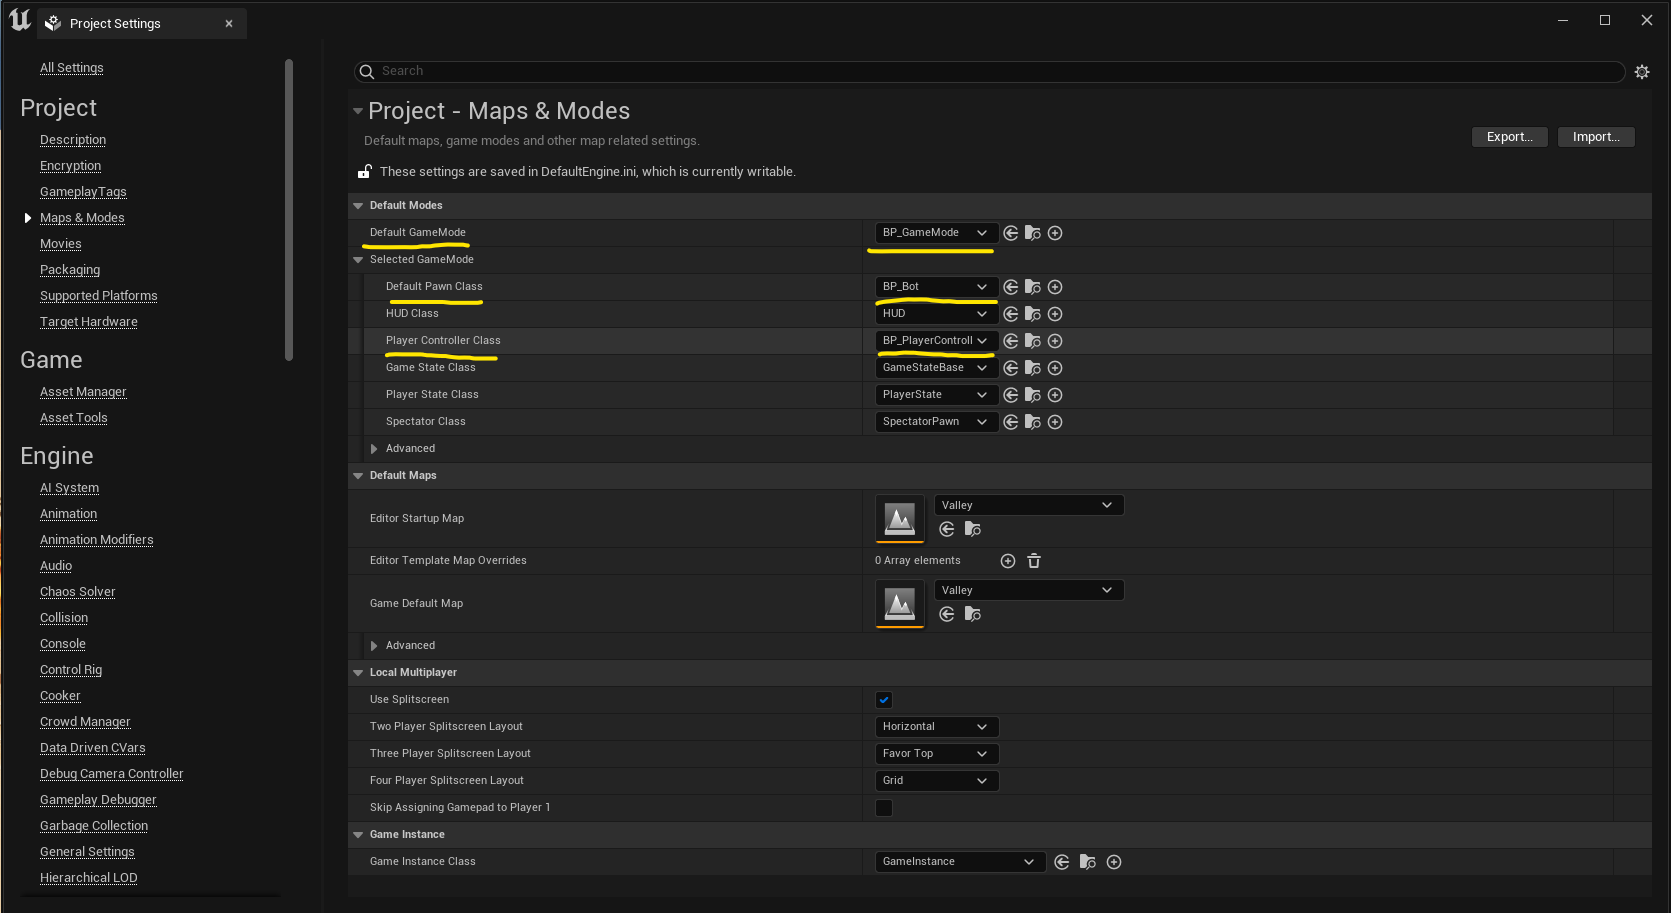Add new Player State Class blueprint
This screenshot has width=1671, height=913.
point(1055,395)
